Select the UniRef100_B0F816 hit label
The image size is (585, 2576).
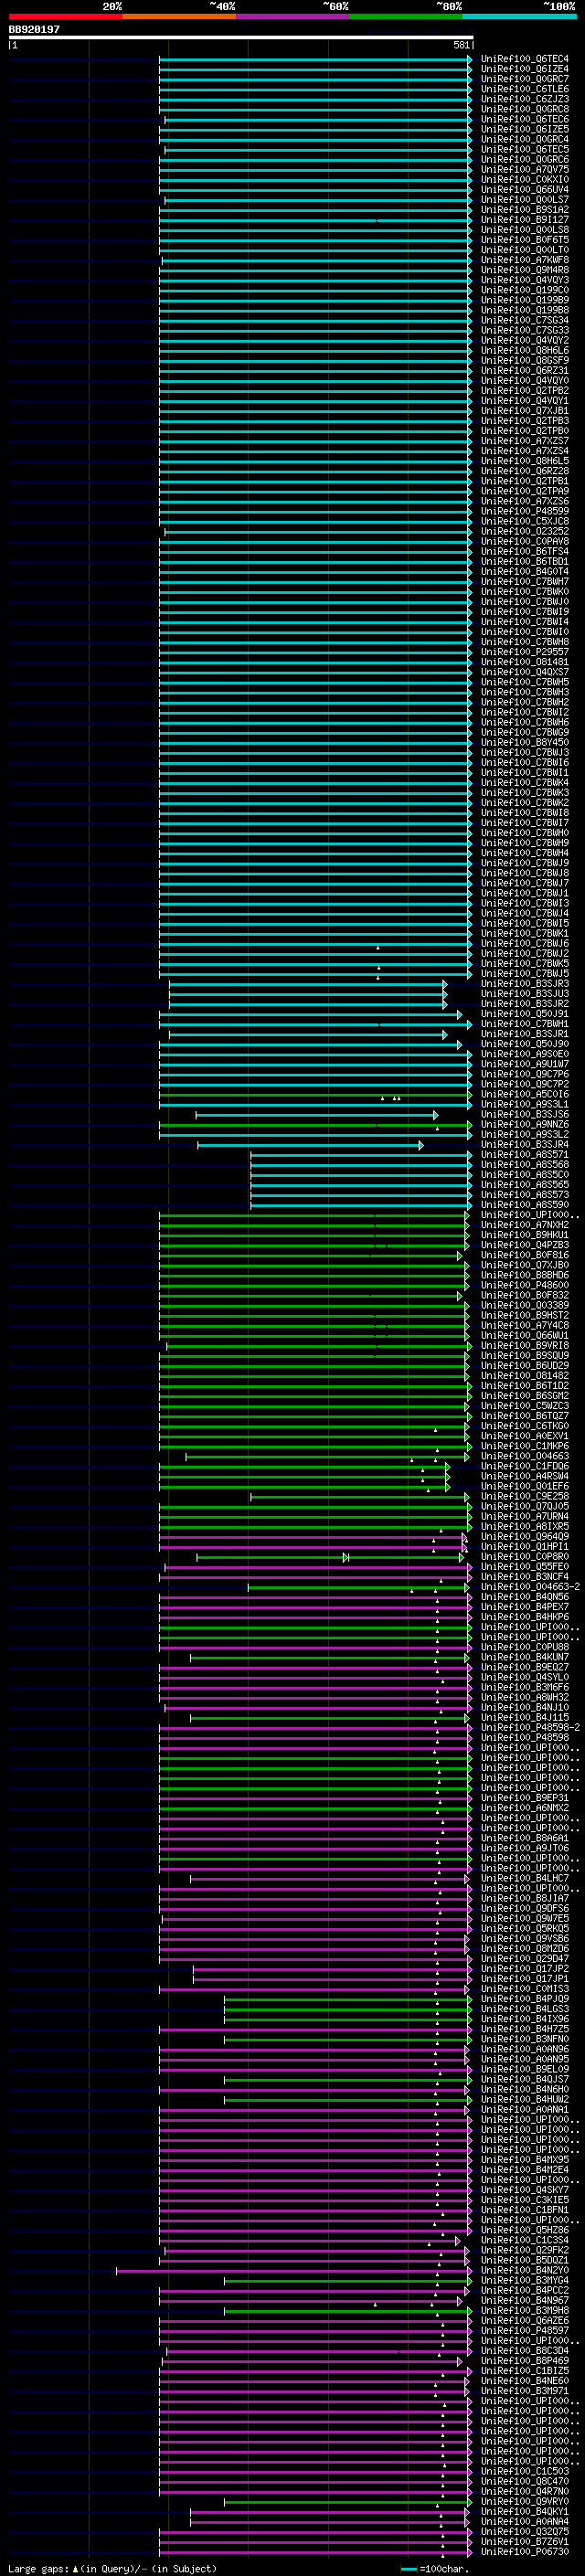525,1255
